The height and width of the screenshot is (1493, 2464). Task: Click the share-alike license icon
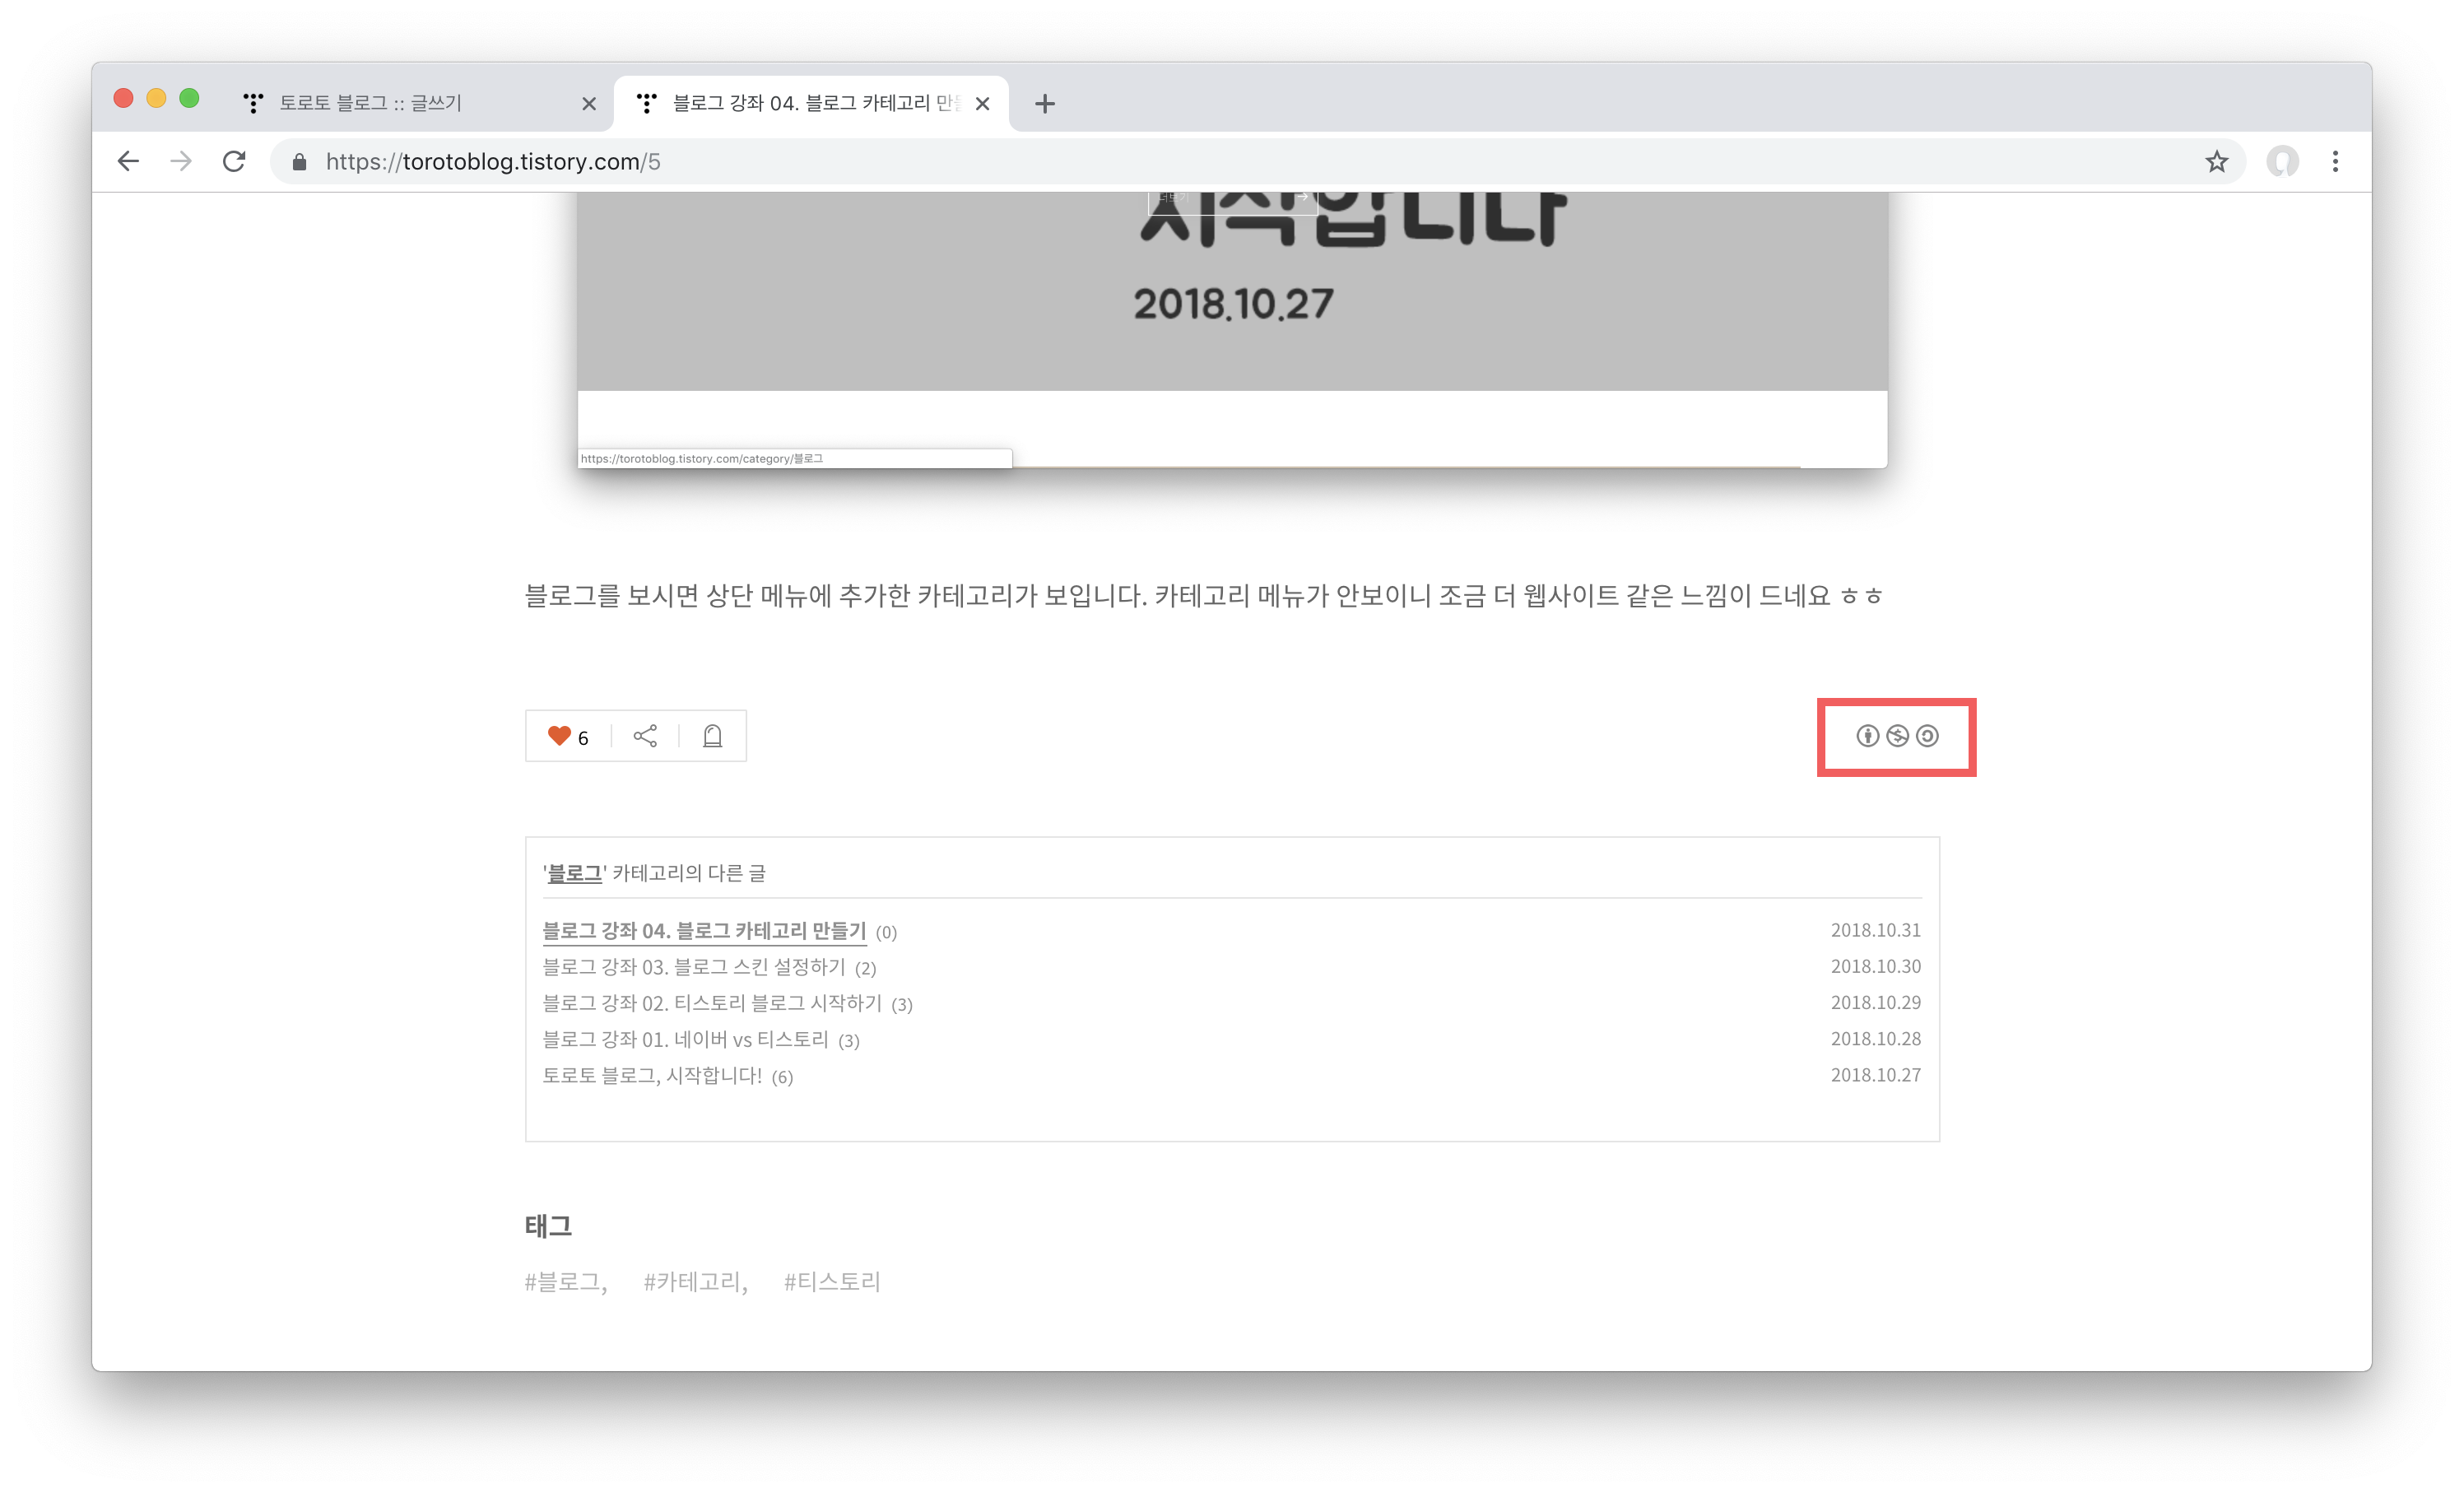pos(1927,736)
